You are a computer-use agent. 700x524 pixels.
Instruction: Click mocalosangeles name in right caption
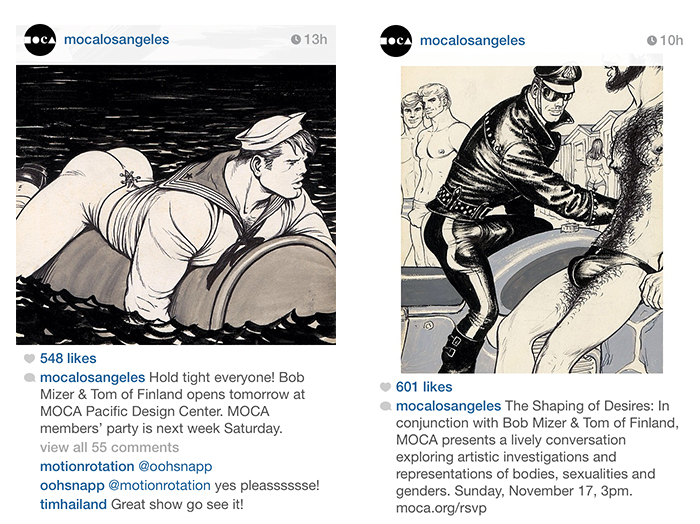448,406
